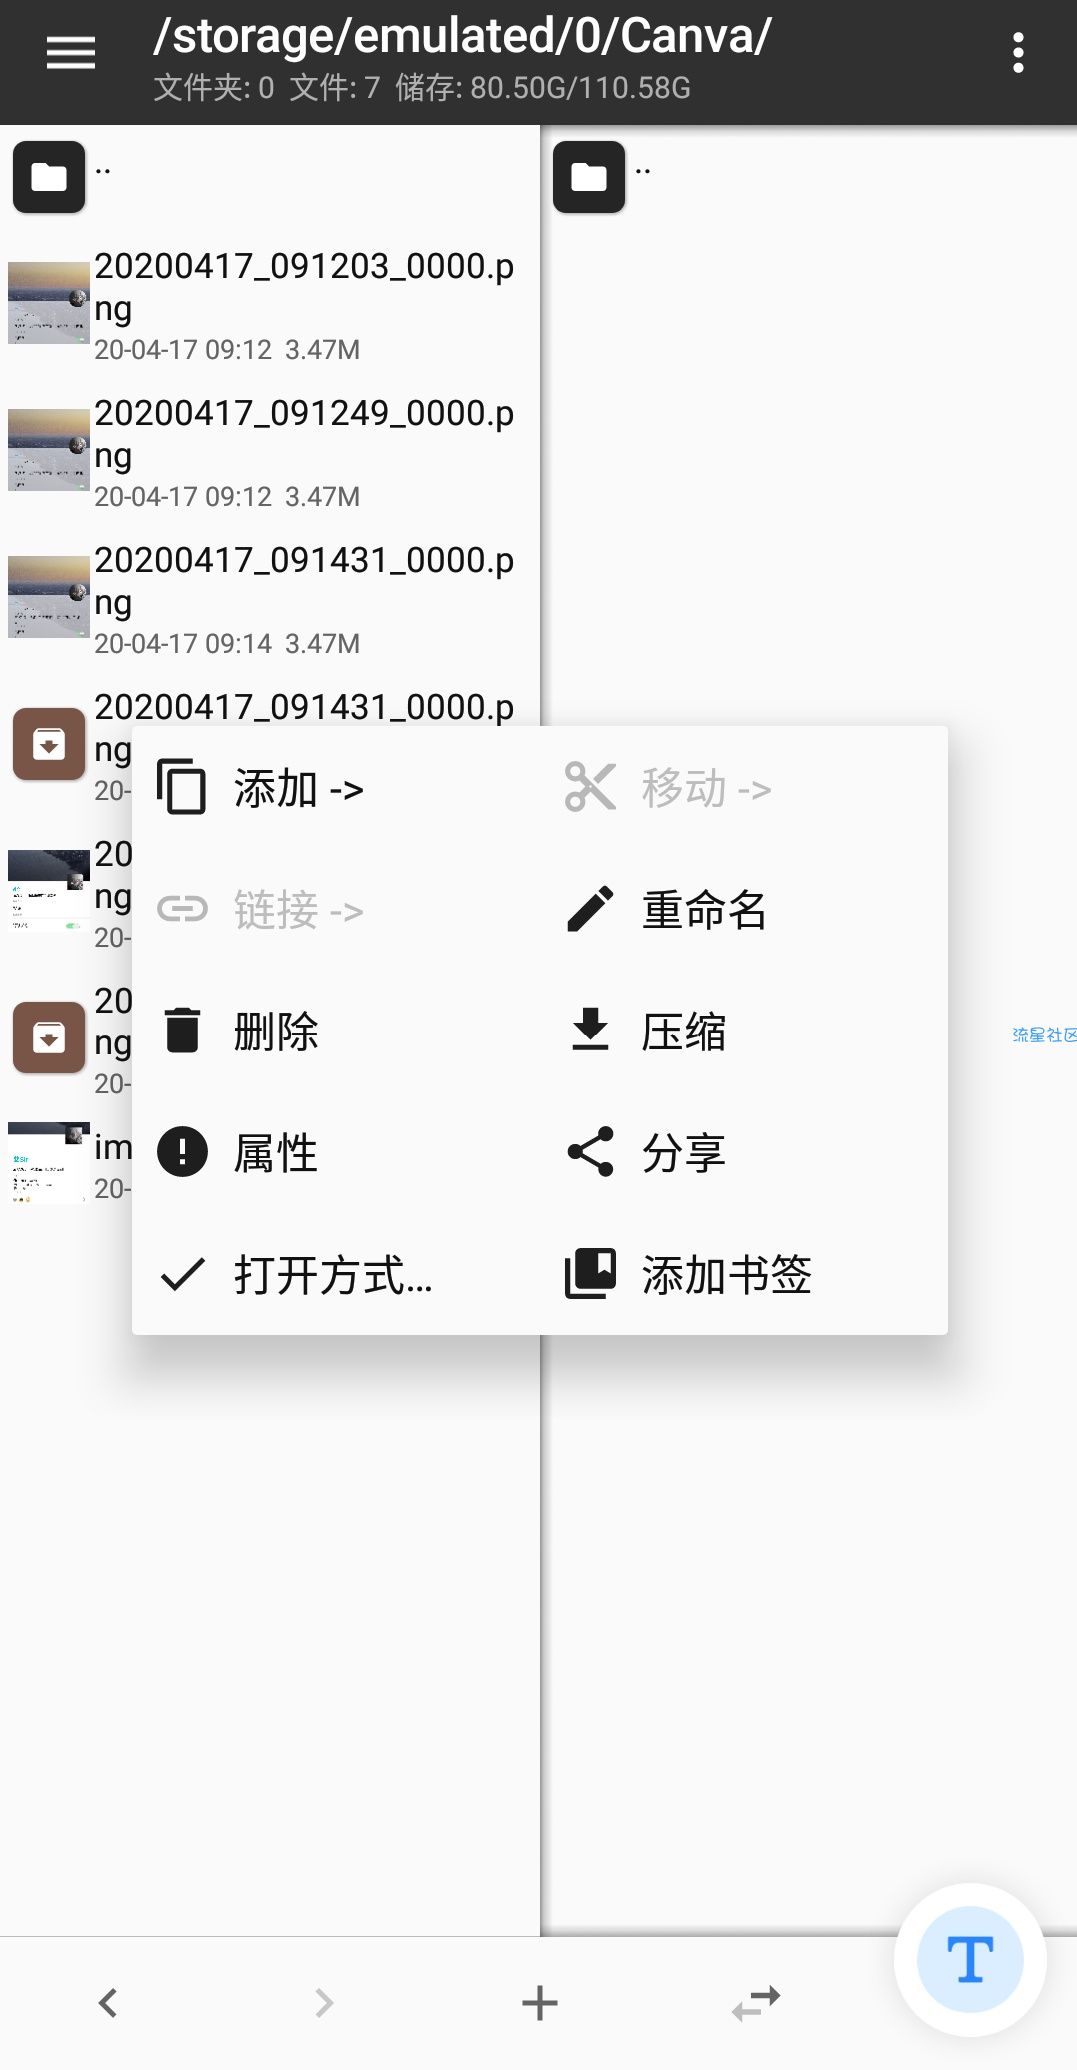Tap the bookmark icon for 添加书签

pyautogui.click(x=590, y=1274)
